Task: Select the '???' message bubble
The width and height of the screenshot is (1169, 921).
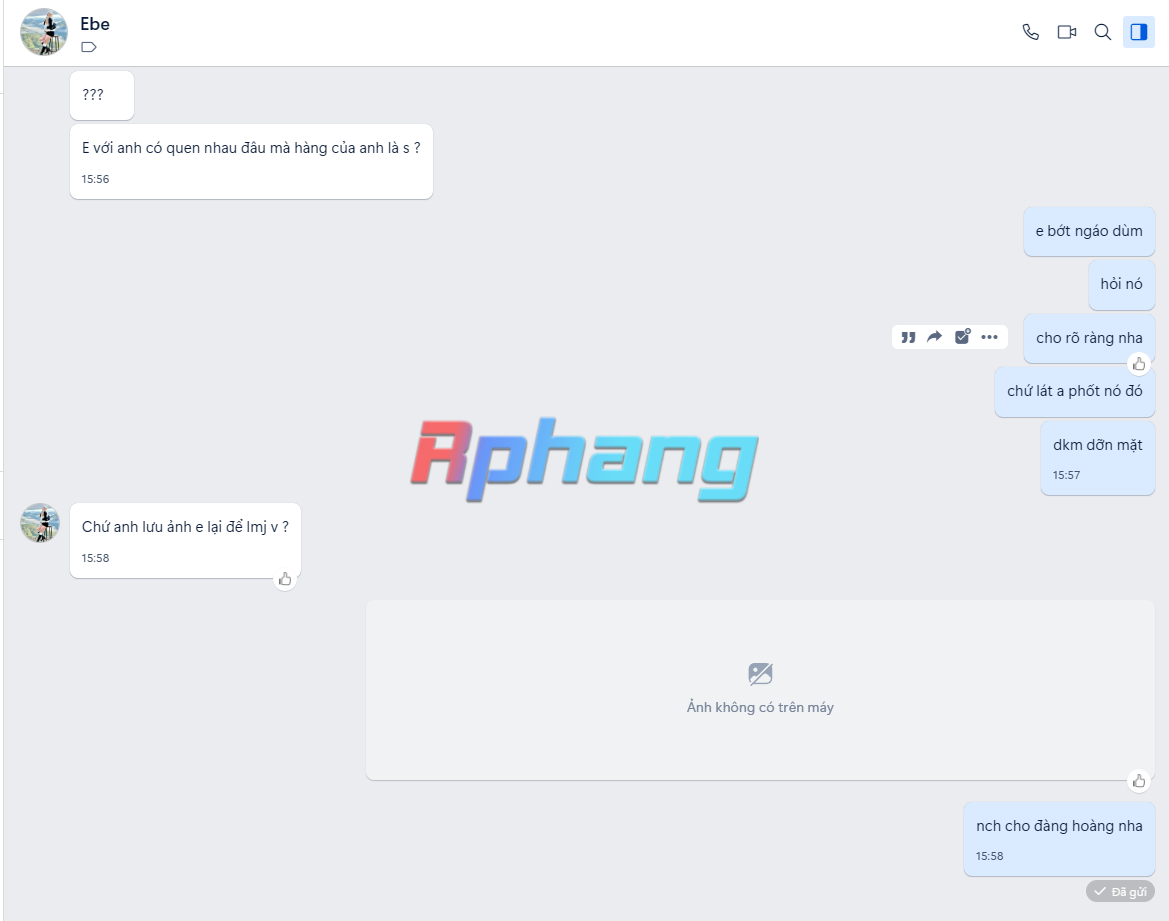Action: [x=101, y=95]
